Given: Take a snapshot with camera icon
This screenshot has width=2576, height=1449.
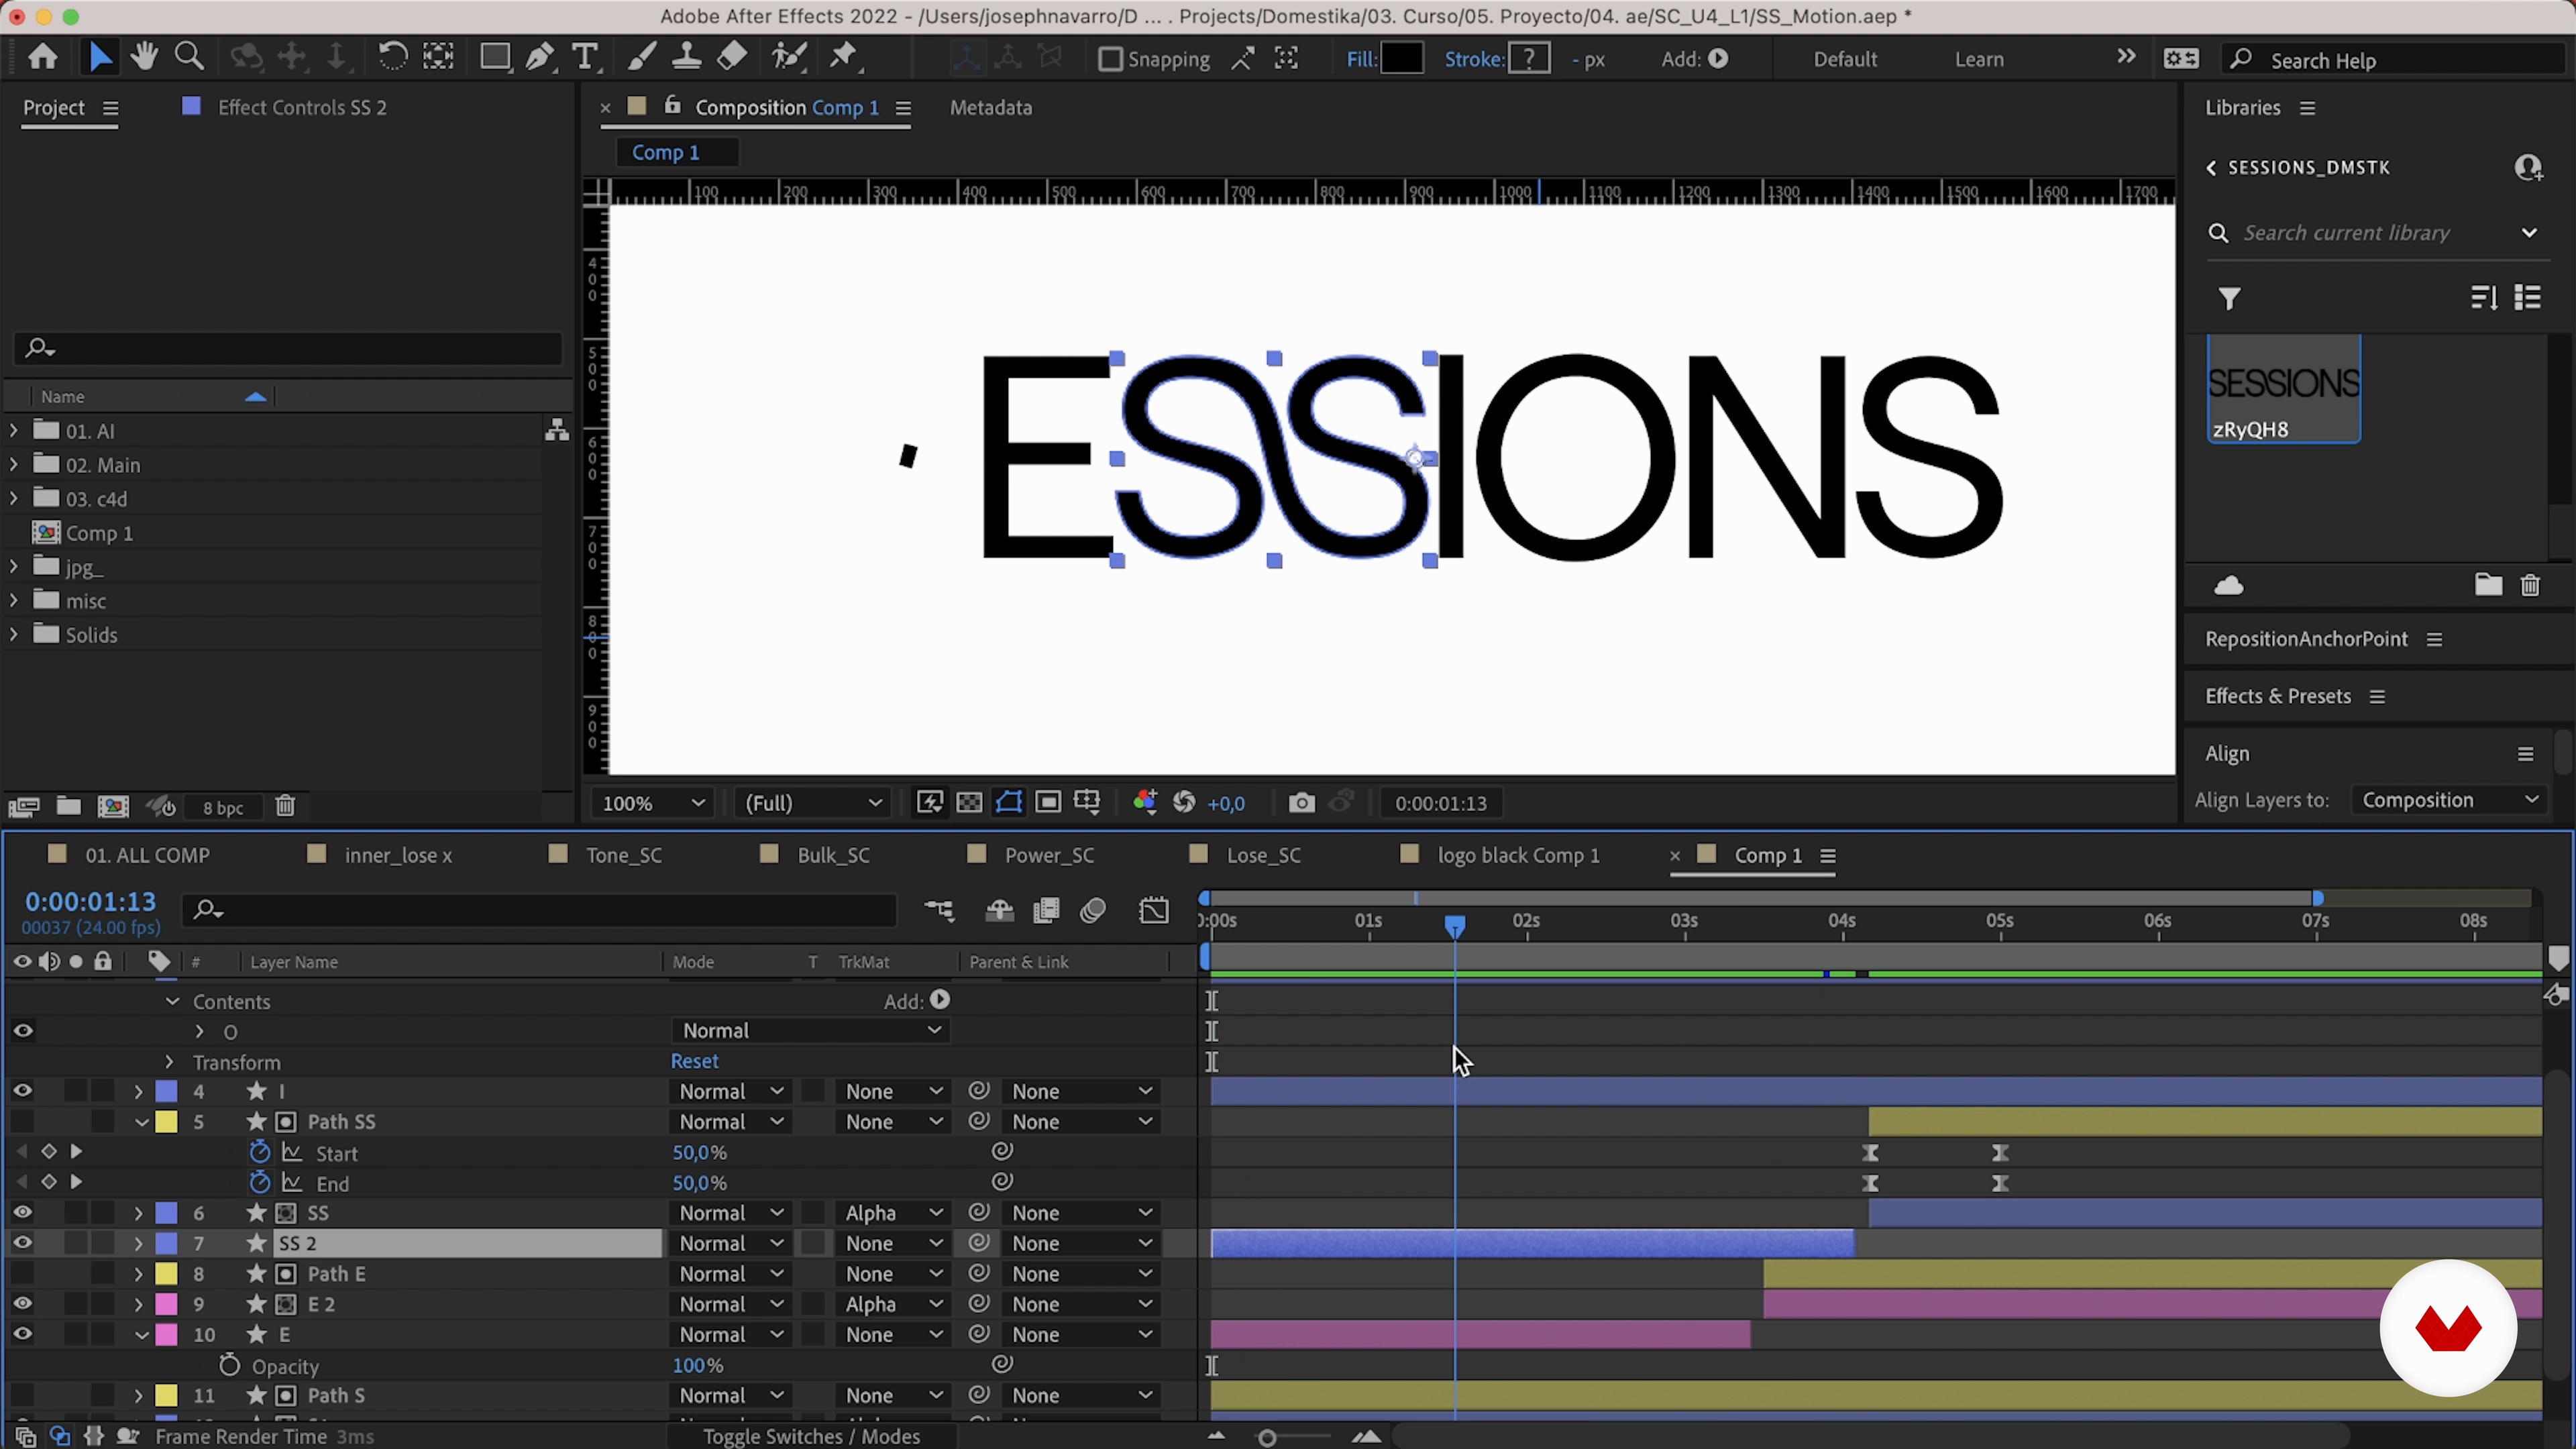Looking at the screenshot, I should (x=1301, y=803).
